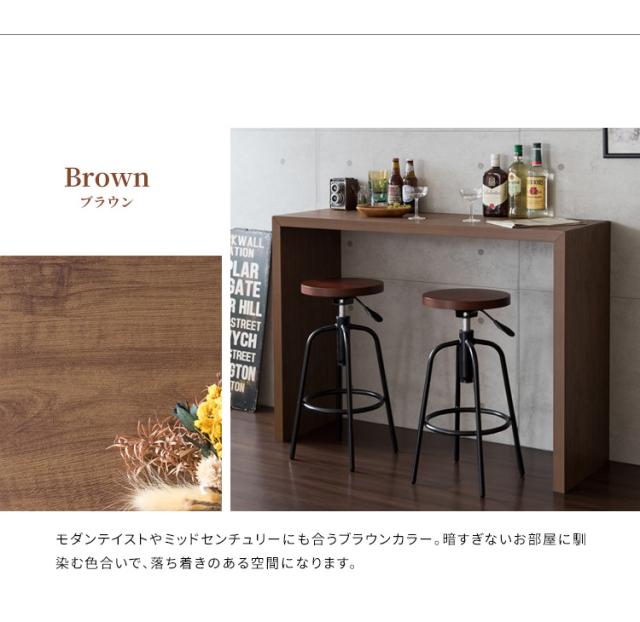Click the green glass tumbler on counter
The width and height of the screenshot is (640, 622).
[x=378, y=187]
